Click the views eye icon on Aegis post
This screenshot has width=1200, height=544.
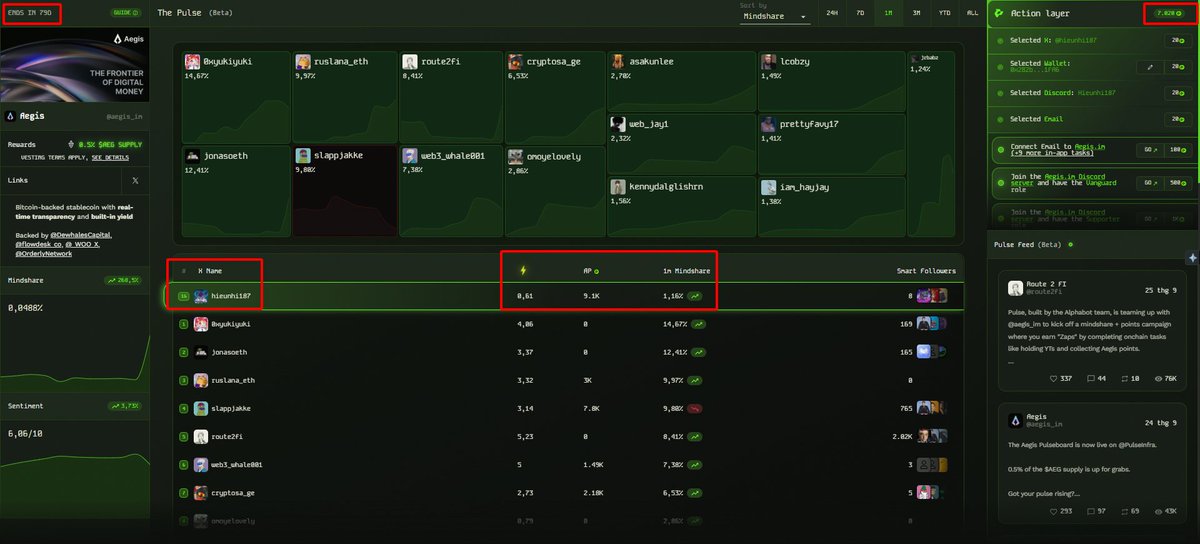coord(1160,511)
